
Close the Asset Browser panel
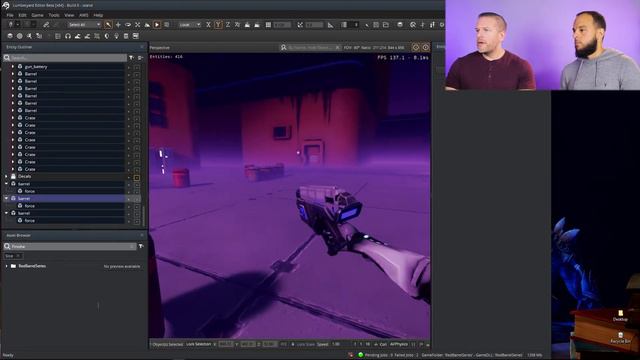[x=142, y=236]
